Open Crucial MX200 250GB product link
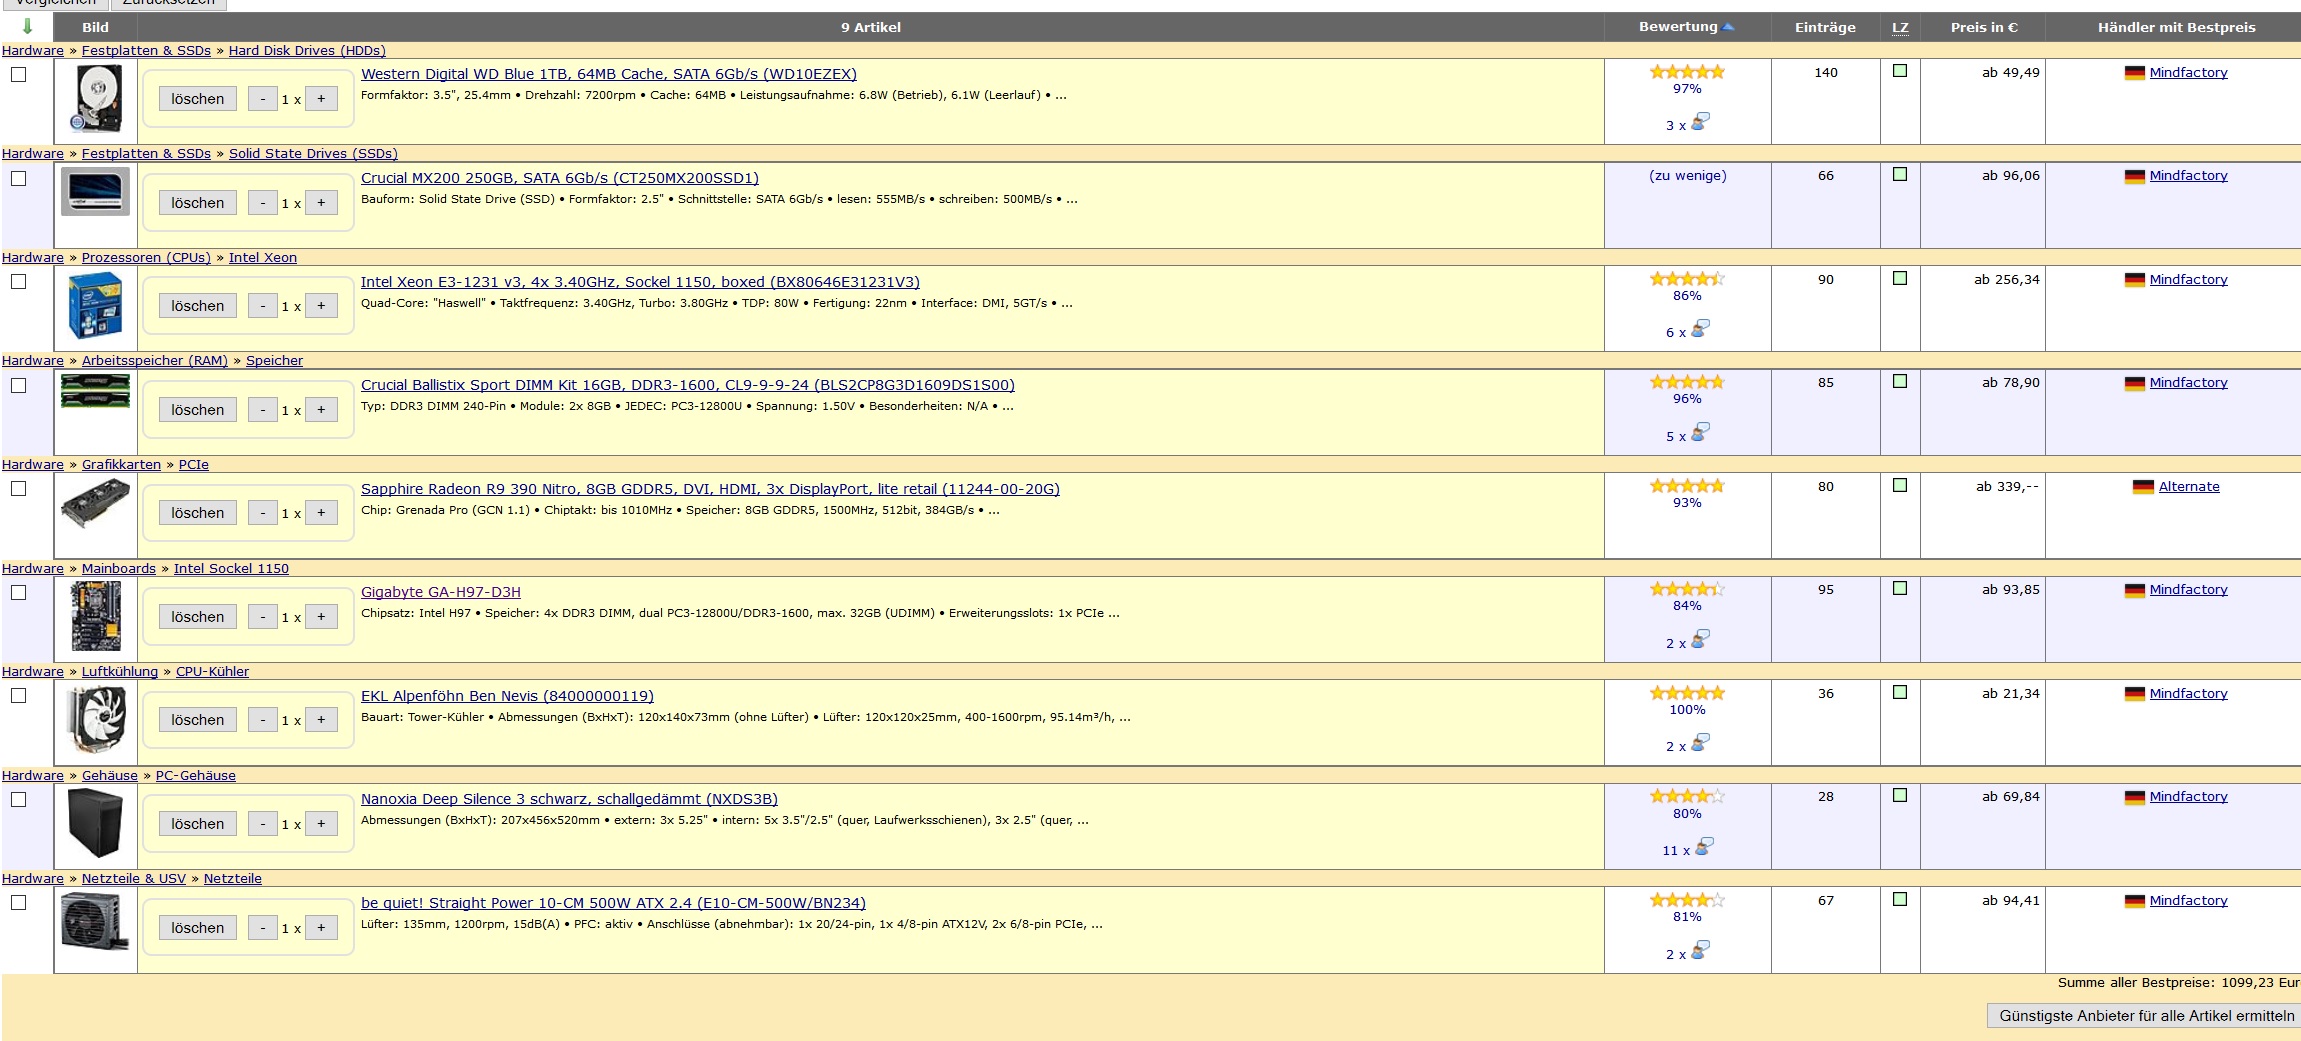 pyautogui.click(x=560, y=178)
